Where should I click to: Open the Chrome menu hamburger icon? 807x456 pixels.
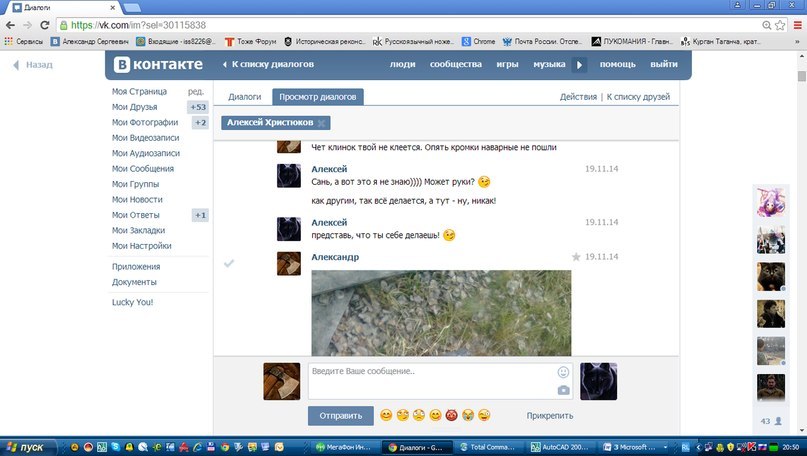[x=798, y=25]
